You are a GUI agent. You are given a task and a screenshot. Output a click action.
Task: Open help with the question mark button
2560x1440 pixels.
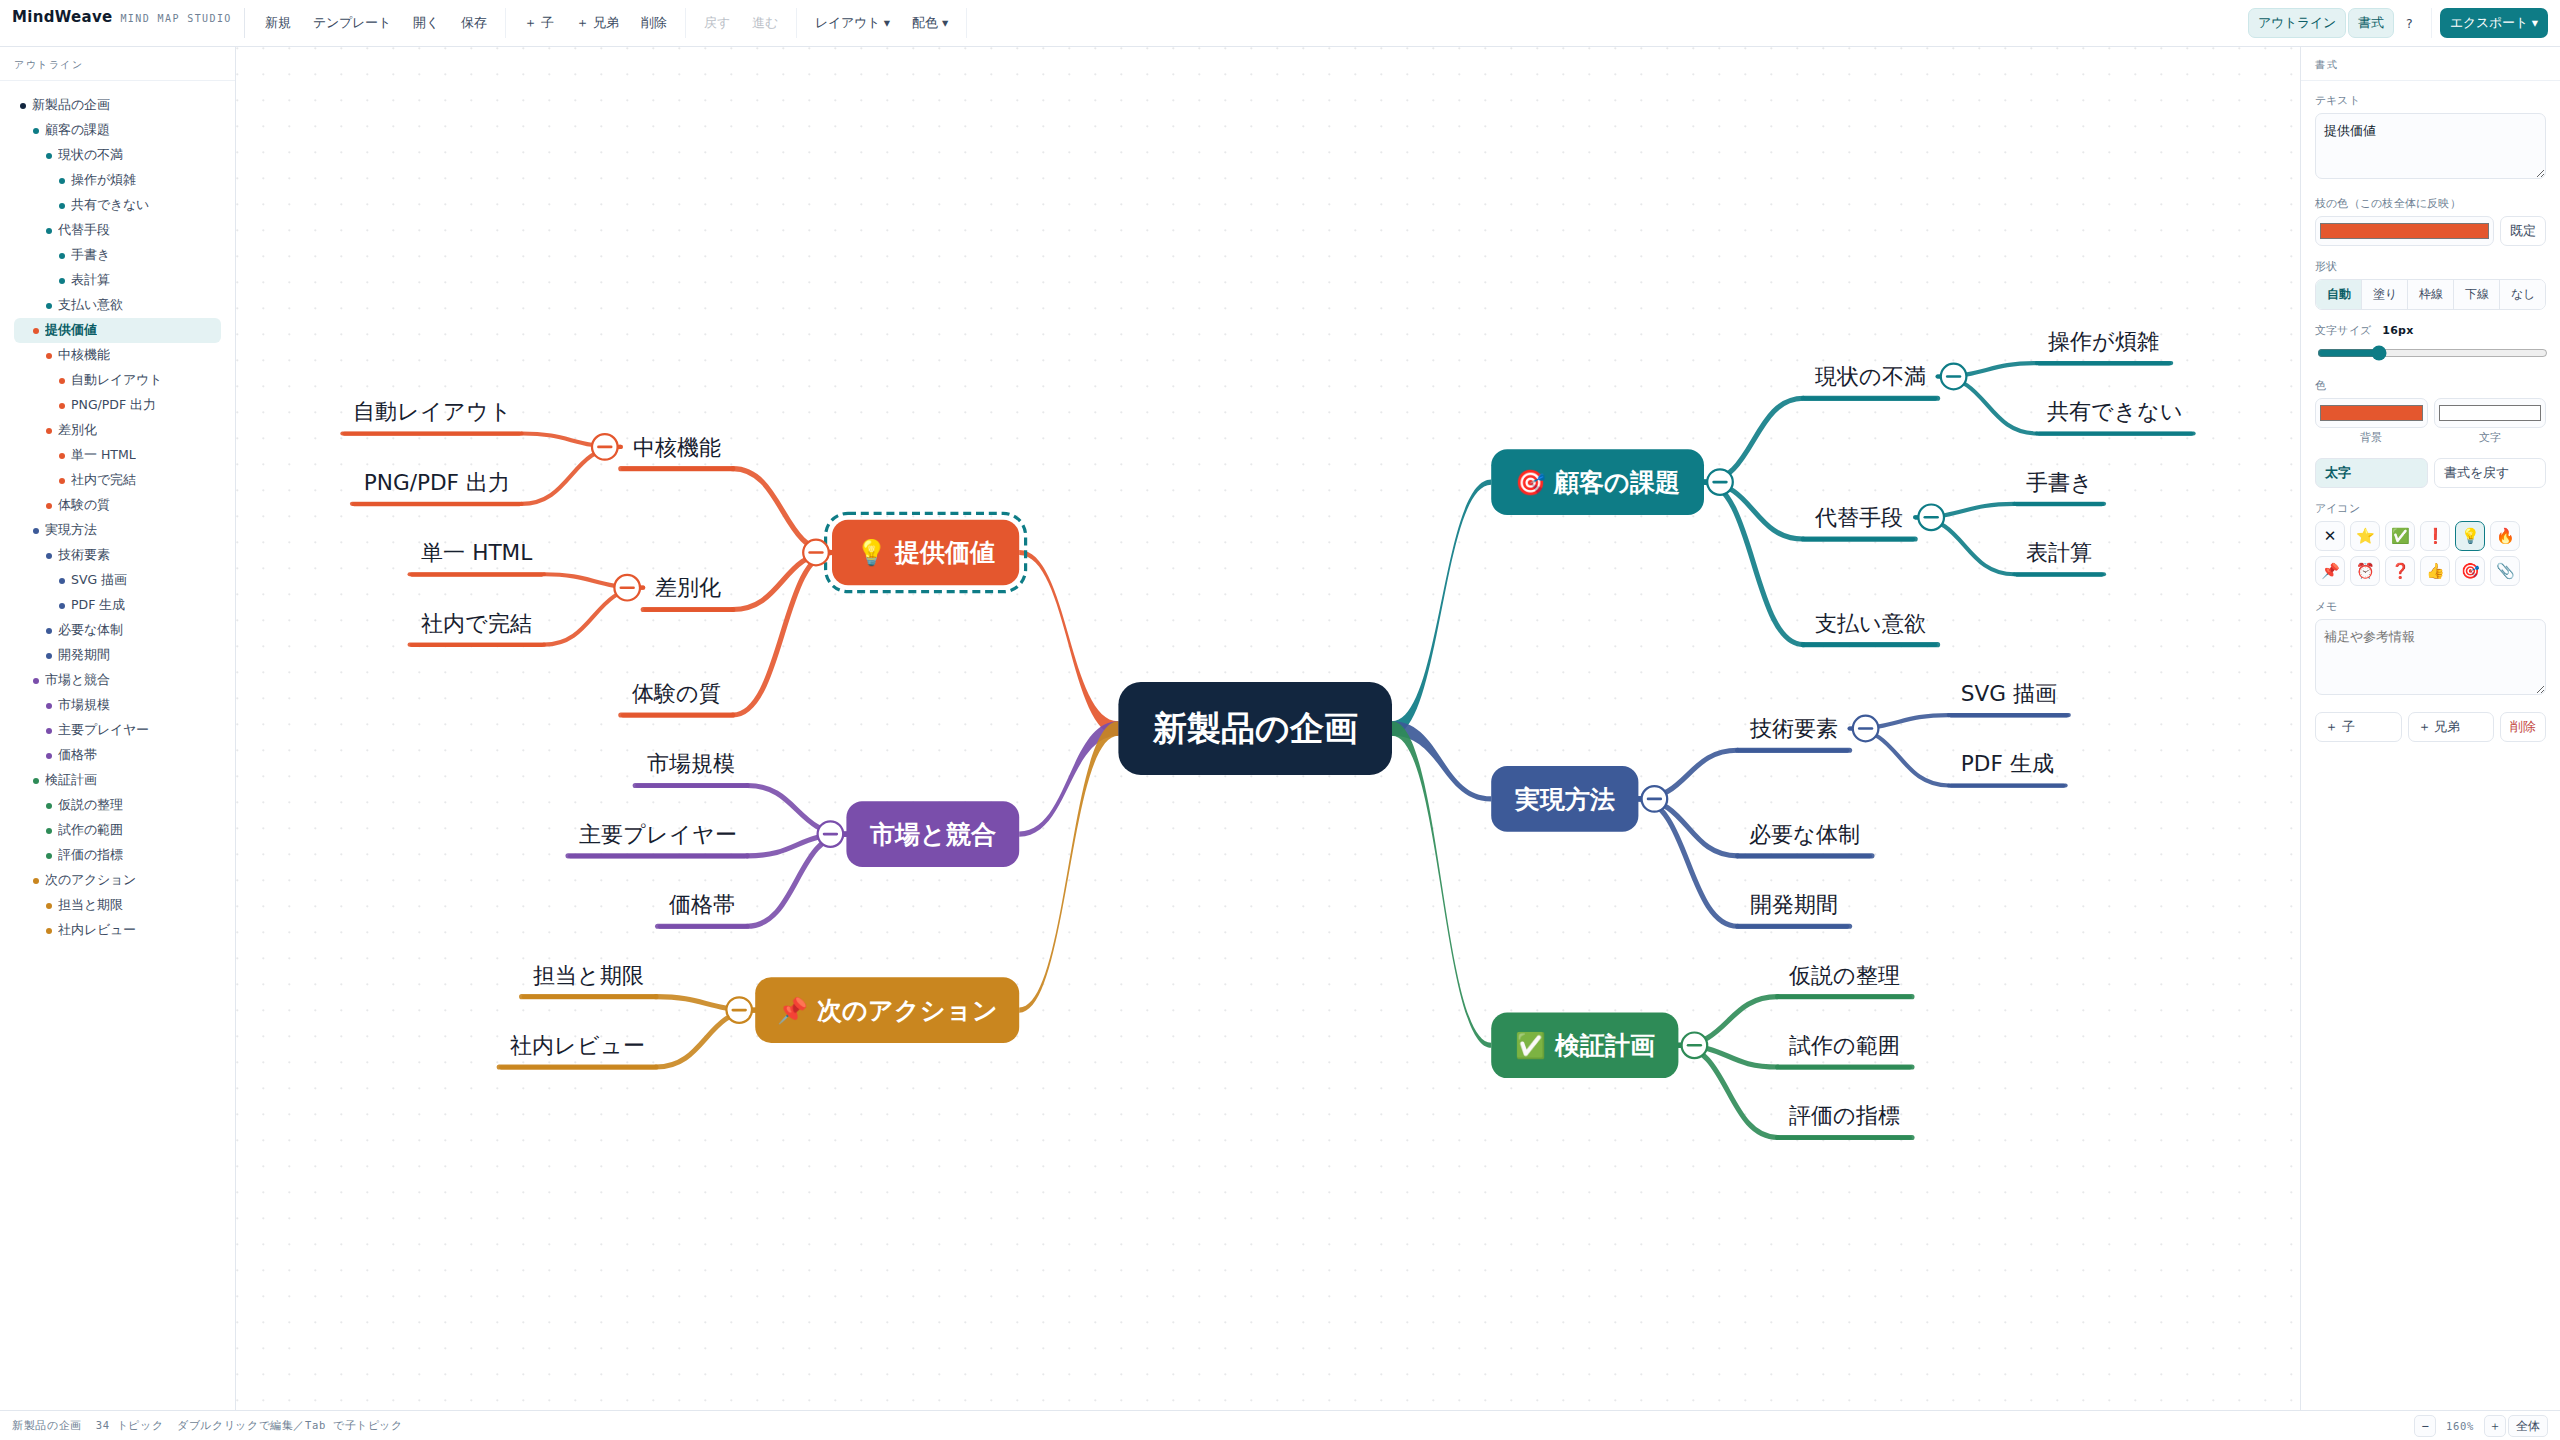(x=2409, y=23)
